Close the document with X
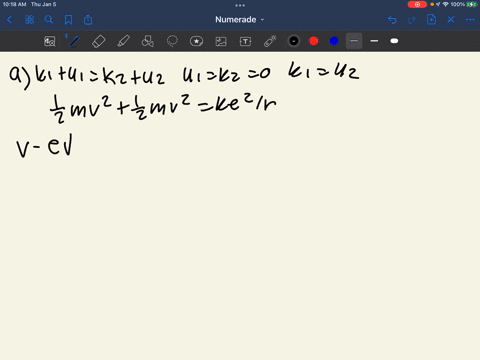480x360 pixels. click(x=451, y=20)
